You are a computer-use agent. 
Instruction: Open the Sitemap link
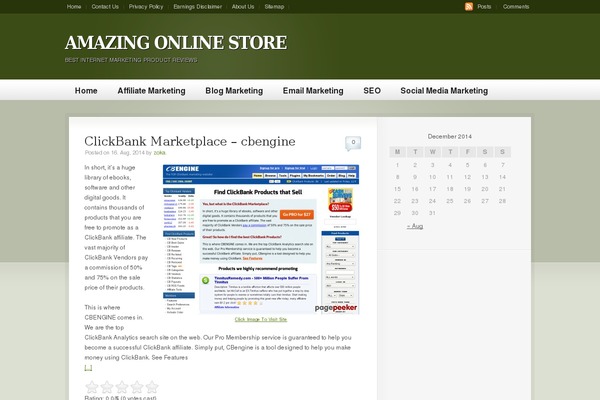coord(274,7)
